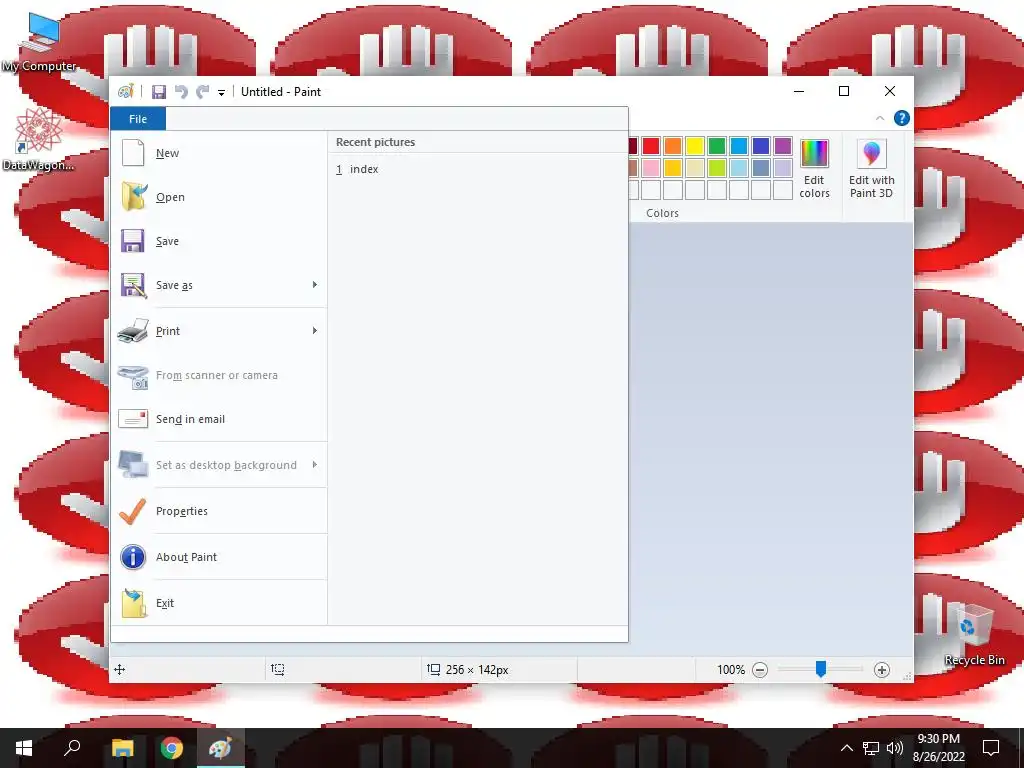Image resolution: width=1024 pixels, height=768 pixels.
Task: Click the network icon in system tray
Action: (871, 748)
